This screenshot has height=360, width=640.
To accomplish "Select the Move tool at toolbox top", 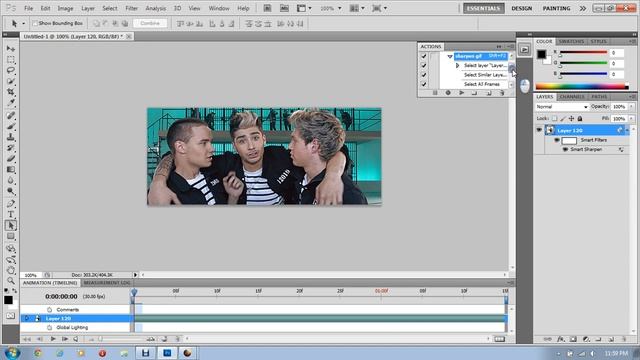I will click(11, 49).
